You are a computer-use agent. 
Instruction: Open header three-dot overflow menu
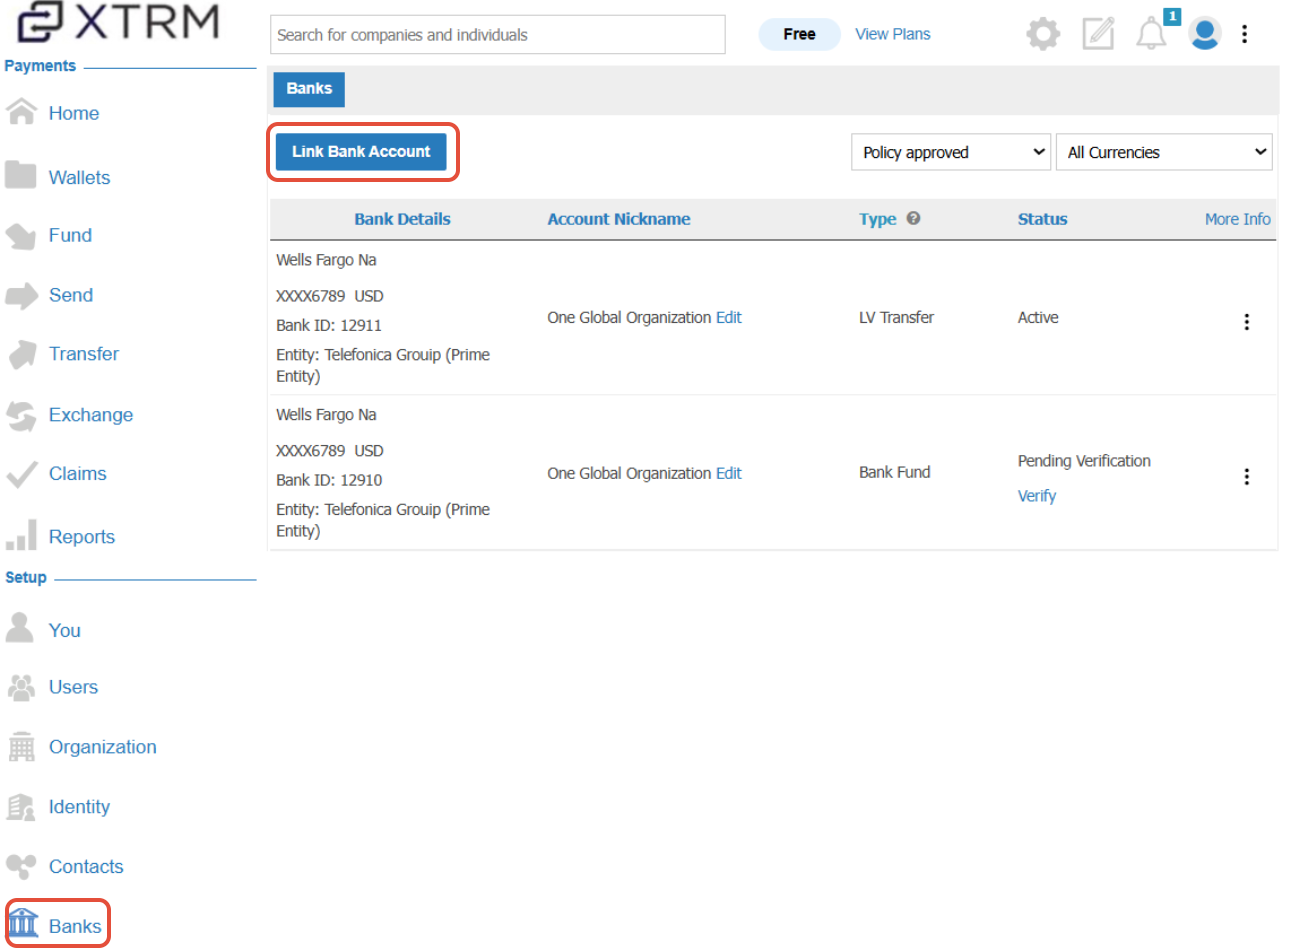tap(1244, 34)
